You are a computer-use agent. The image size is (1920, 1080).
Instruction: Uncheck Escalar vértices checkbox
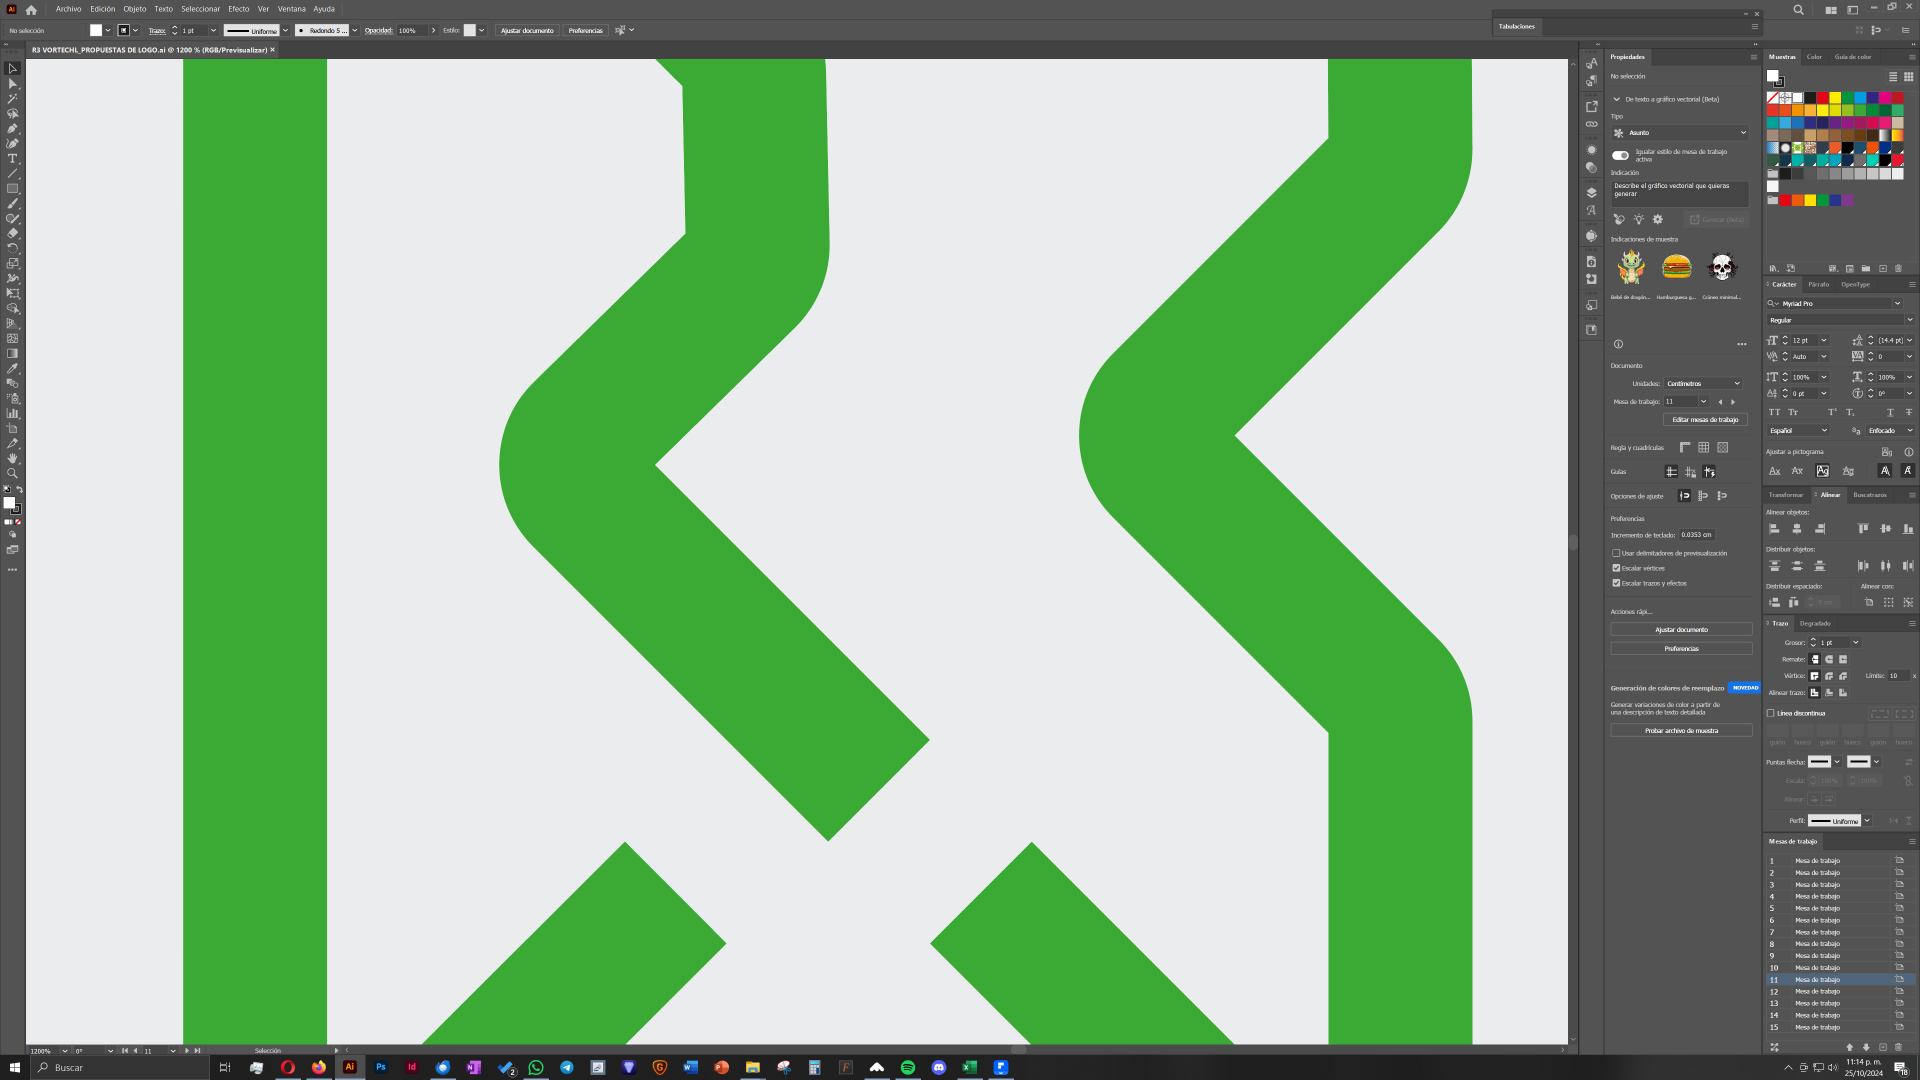(1616, 568)
